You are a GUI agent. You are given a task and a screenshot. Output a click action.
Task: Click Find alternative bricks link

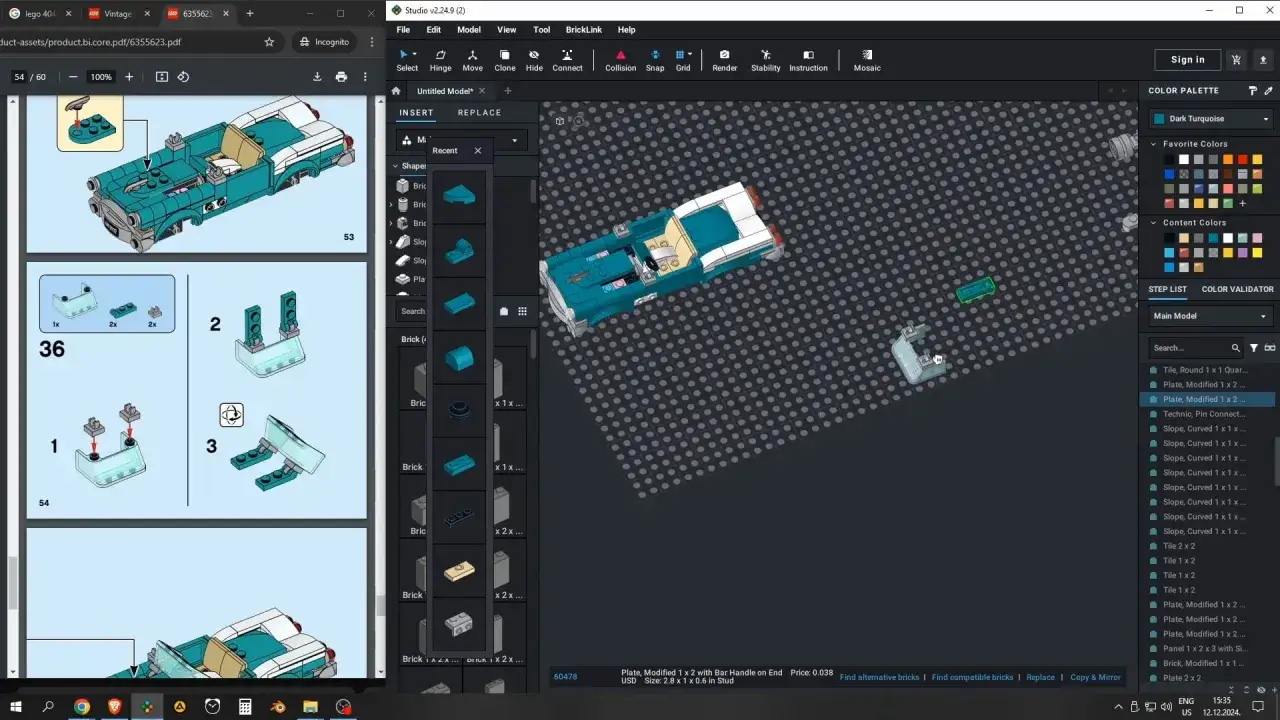pyautogui.click(x=879, y=677)
